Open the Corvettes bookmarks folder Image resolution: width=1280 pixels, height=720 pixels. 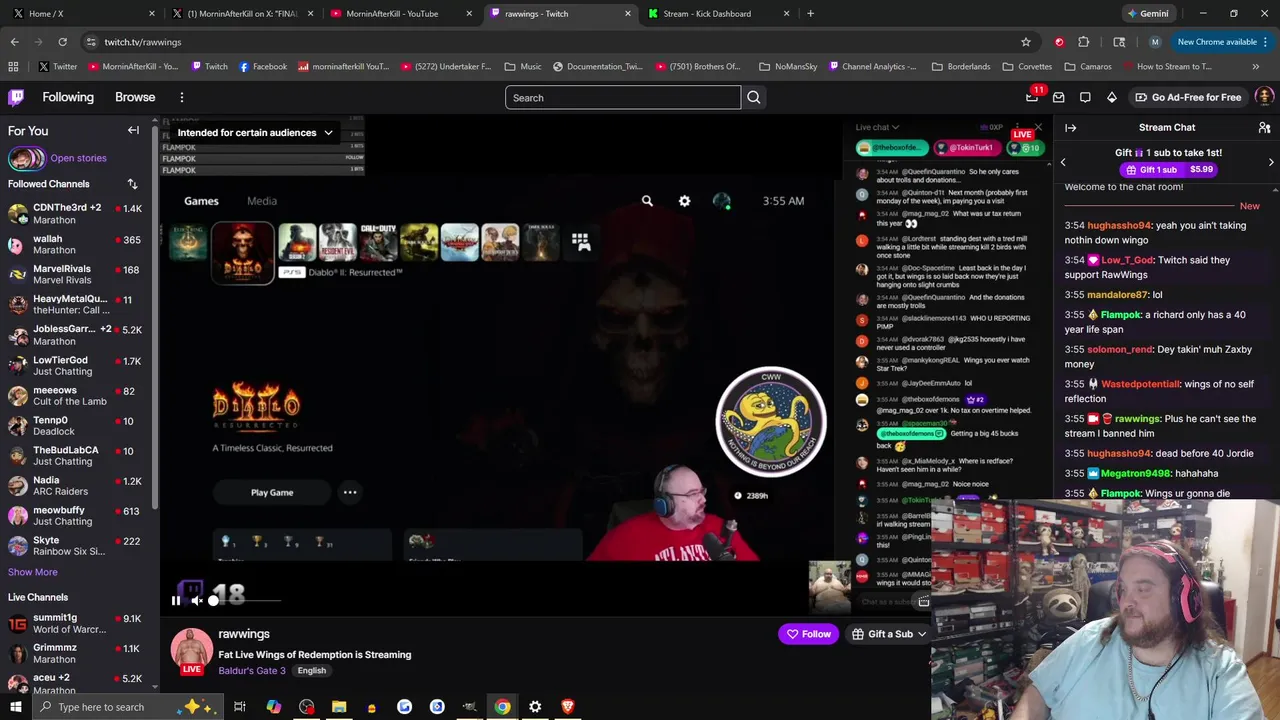coord(1026,67)
